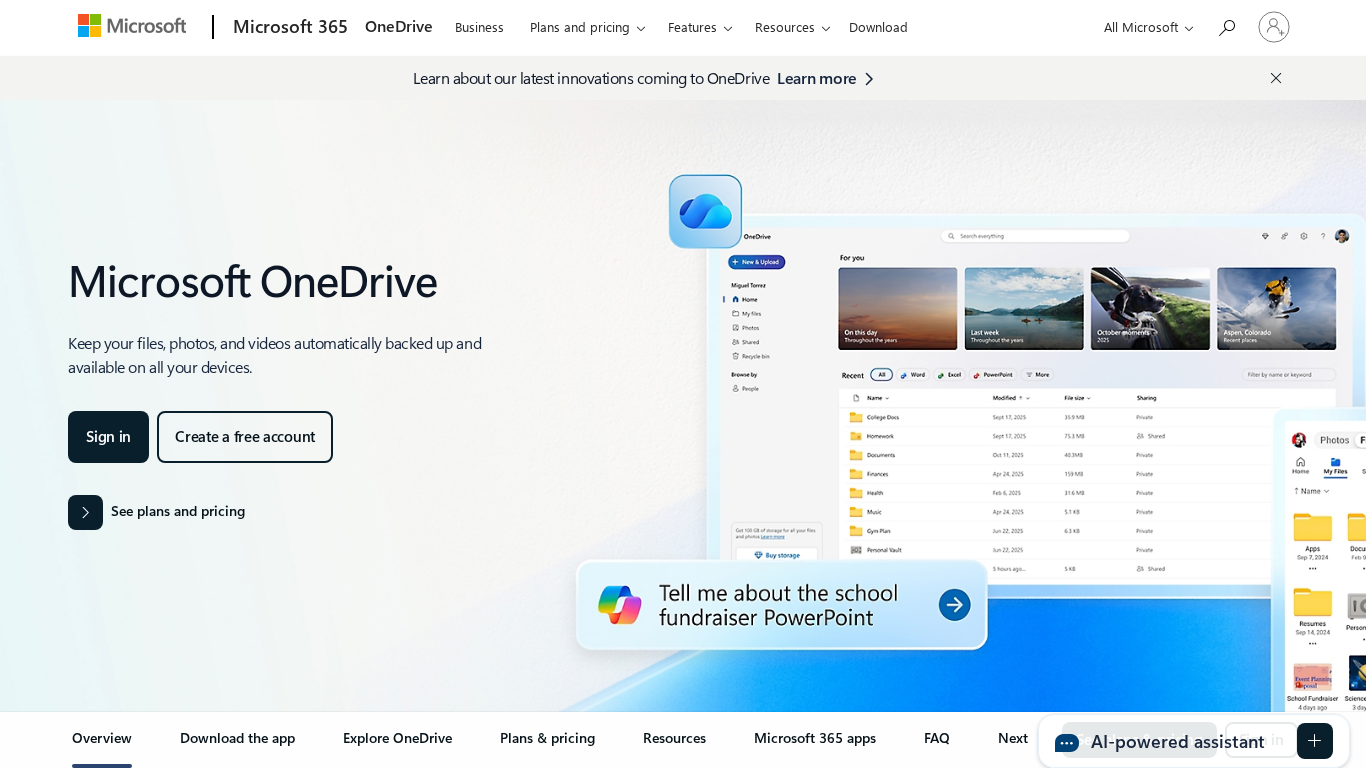Jump to Microsoft 365 apps tab
This screenshot has height=768, width=1366.
(x=815, y=738)
